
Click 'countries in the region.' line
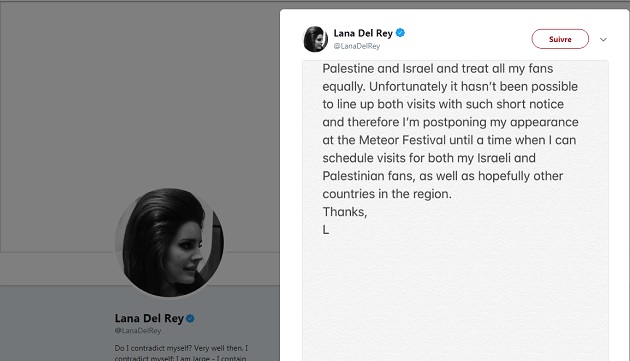click(387, 194)
